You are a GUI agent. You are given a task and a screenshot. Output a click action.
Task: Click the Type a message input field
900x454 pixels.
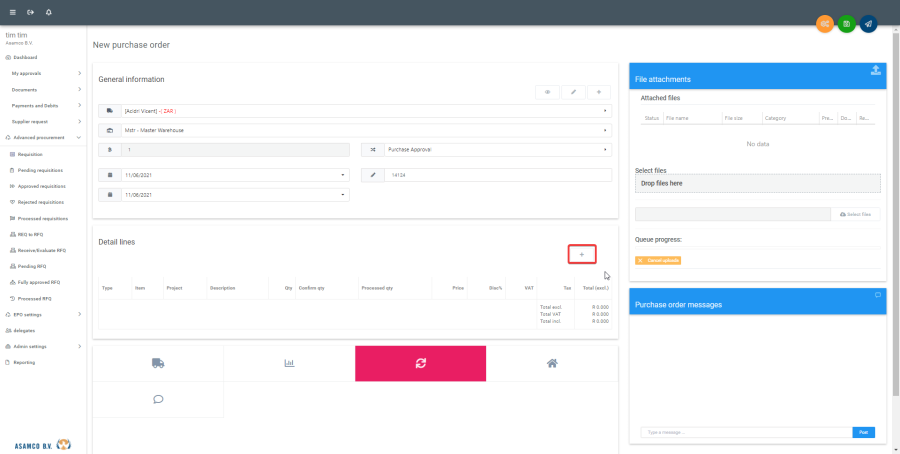pyautogui.click(x=745, y=432)
